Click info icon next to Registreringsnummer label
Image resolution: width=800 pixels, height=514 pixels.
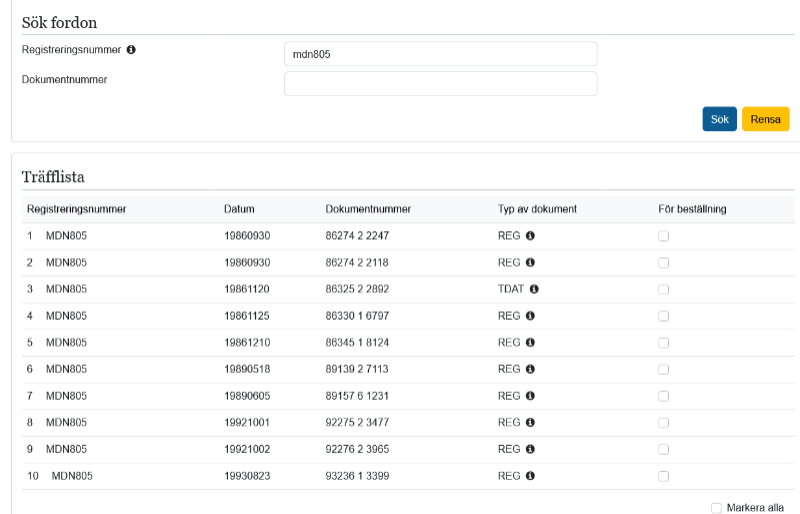[131, 49]
